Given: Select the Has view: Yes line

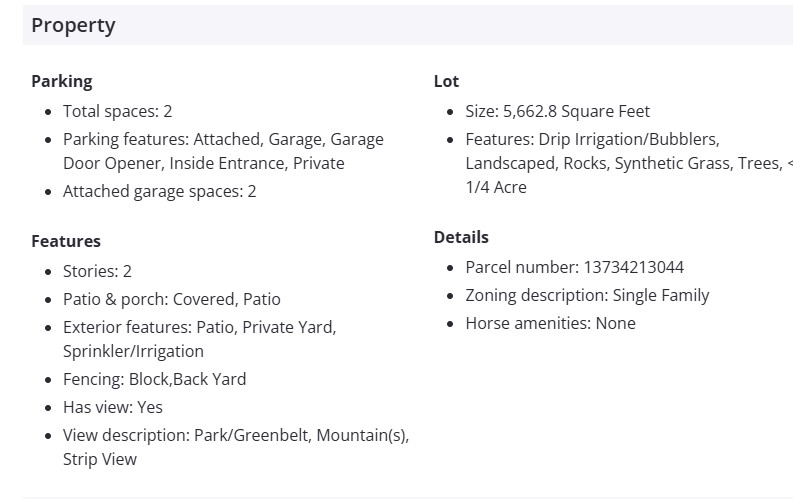Looking at the screenshot, I should point(112,407).
